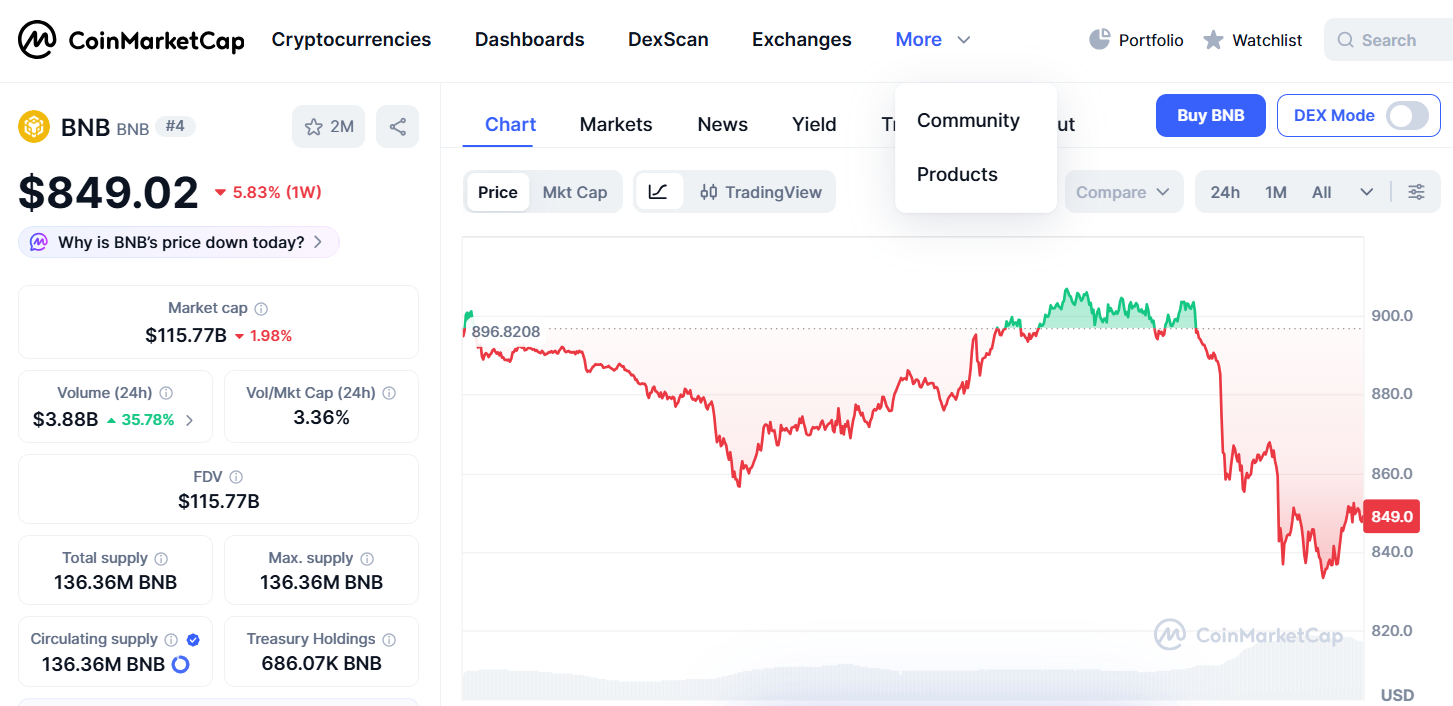Click the share icon next to BNB
This screenshot has height=706, width=1453.
coord(397,127)
